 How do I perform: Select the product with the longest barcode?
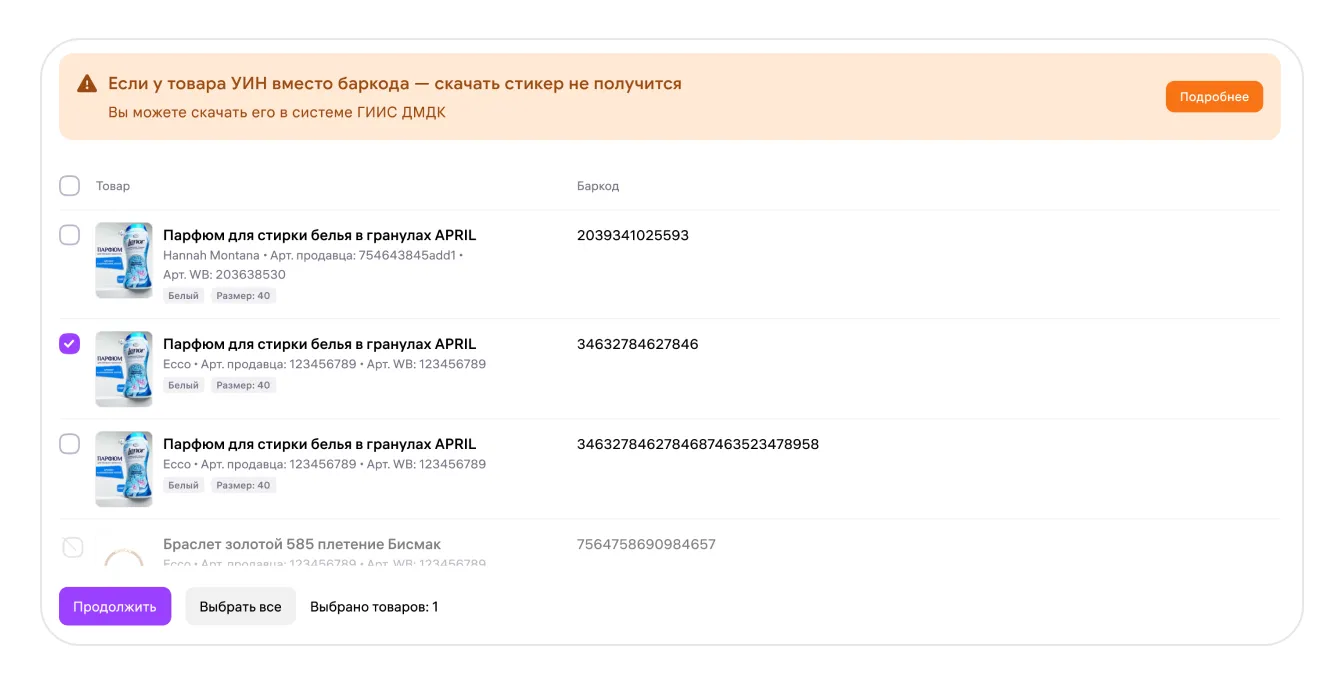point(69,444)
